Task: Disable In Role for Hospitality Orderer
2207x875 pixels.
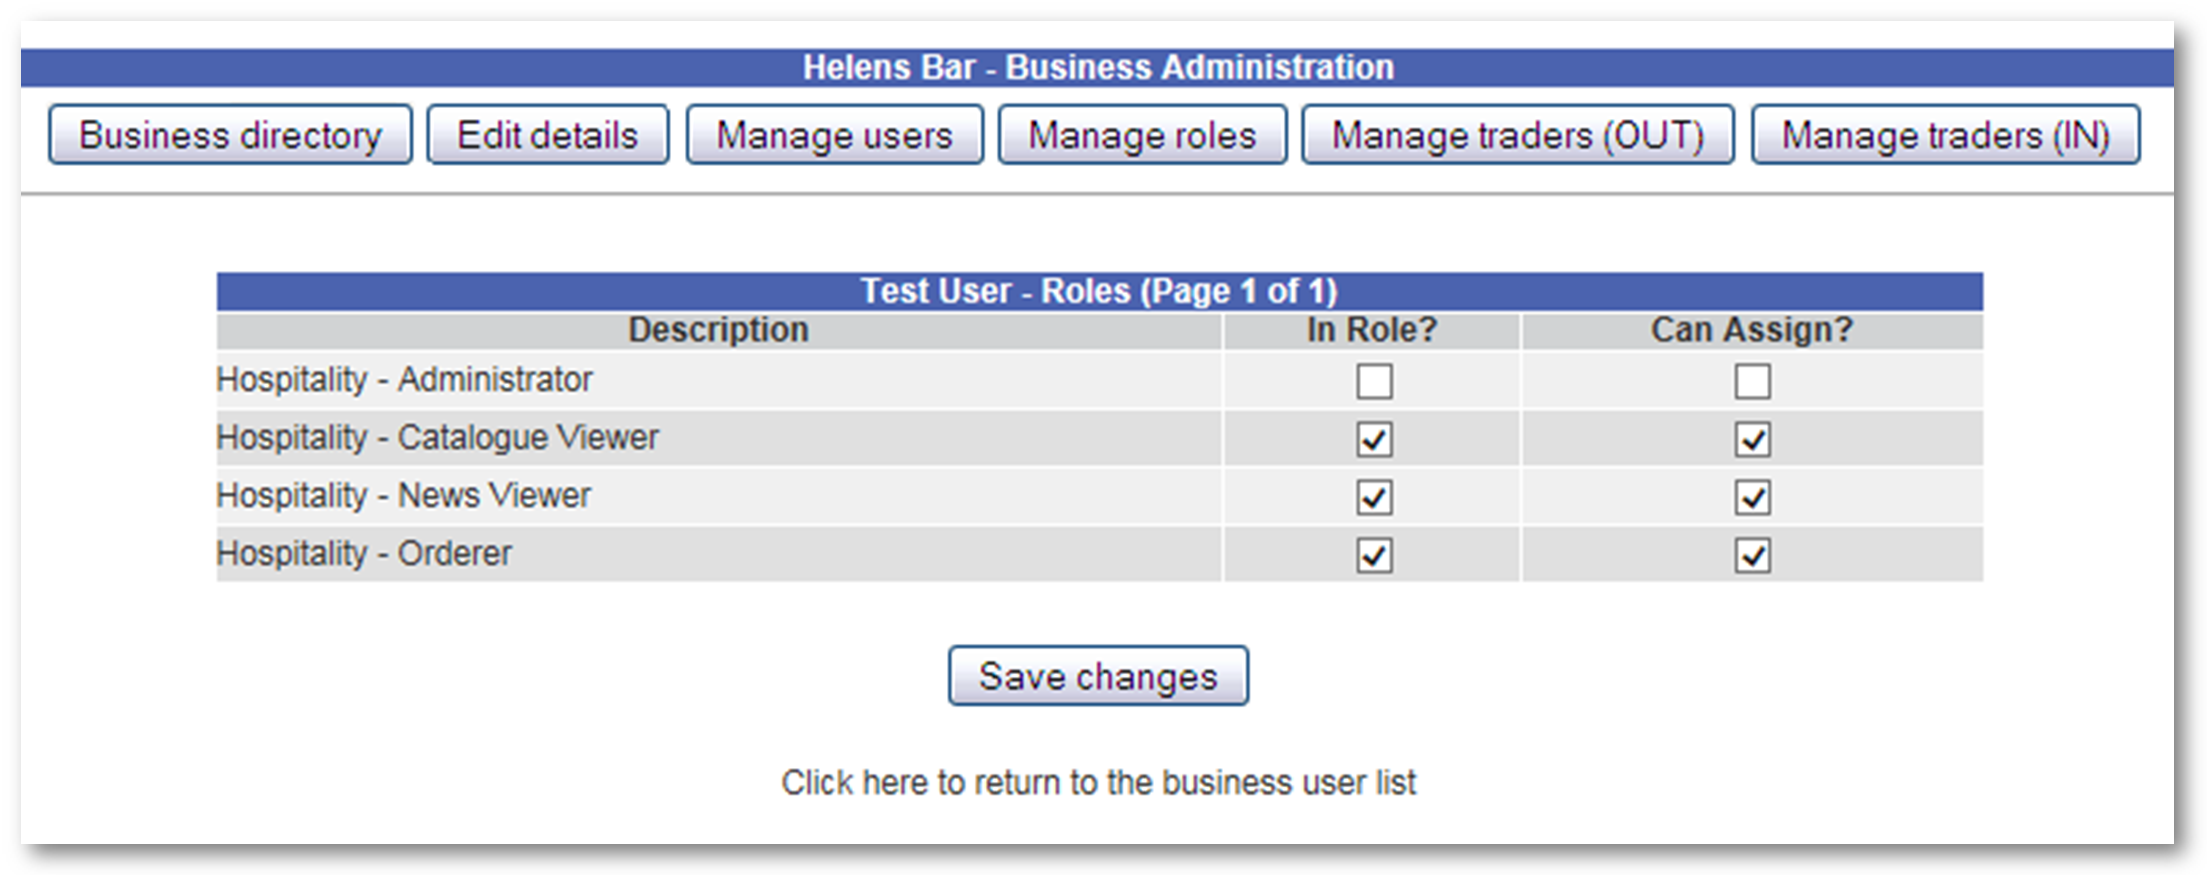Action: (1374, 555)
